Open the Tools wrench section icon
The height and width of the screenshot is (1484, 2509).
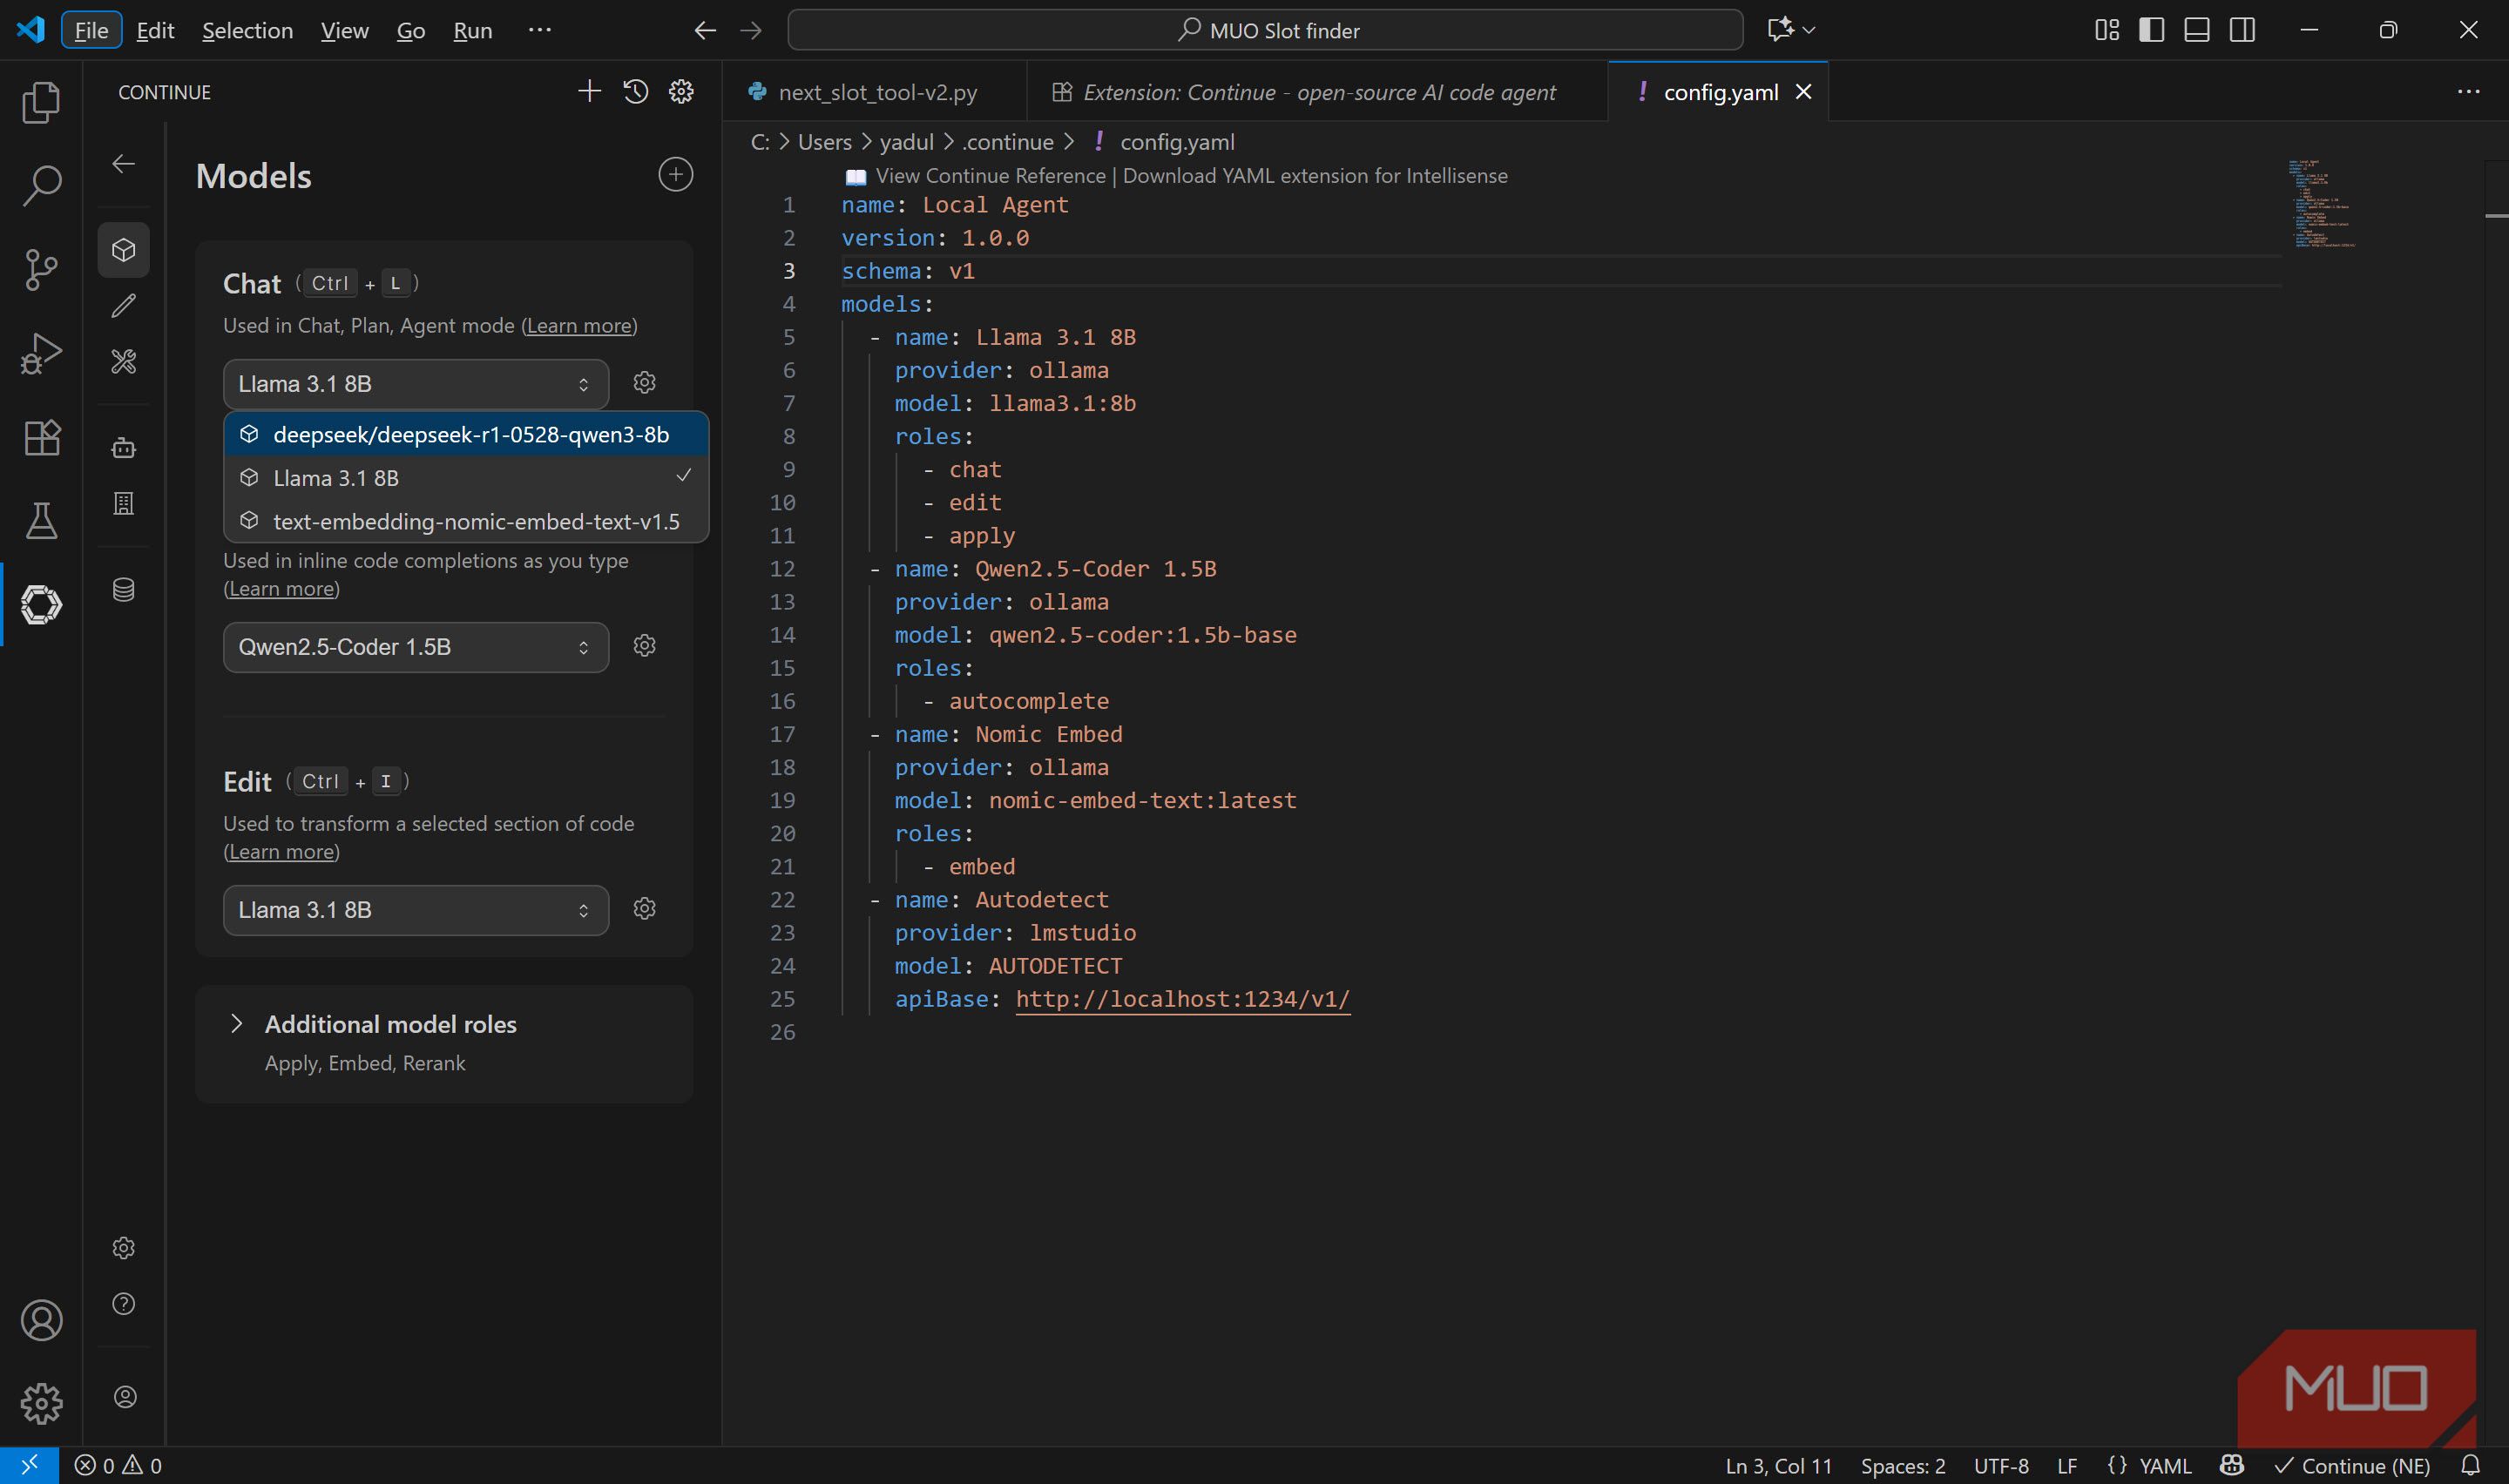[x=124, y=361]
